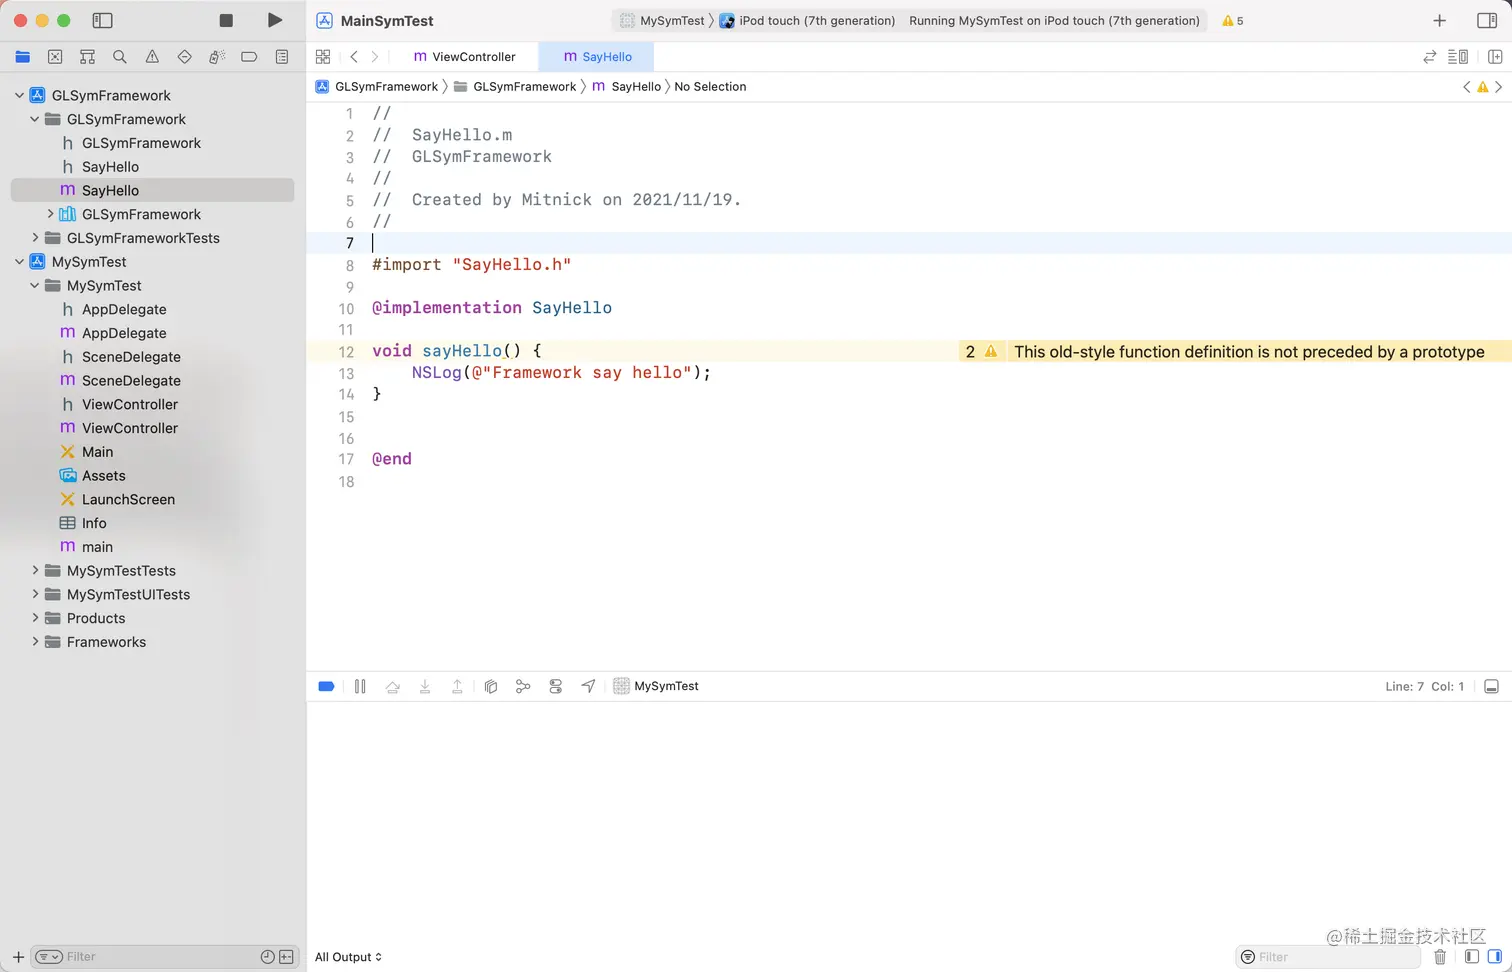Click GLSymFramework project in the jump bar

point(377,87)
